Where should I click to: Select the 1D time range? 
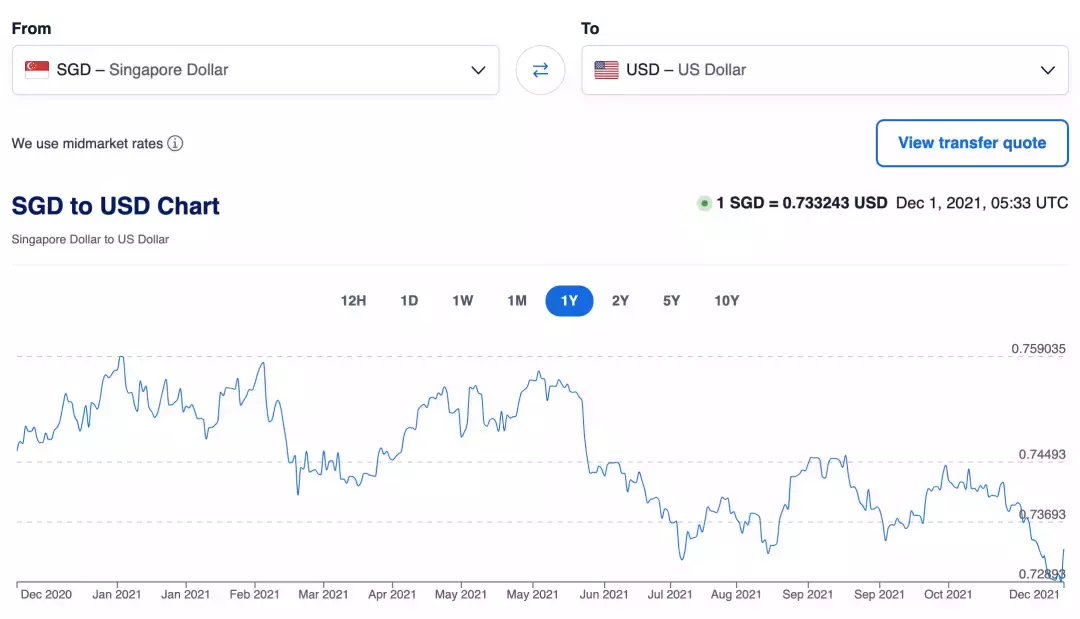pos(409,301)
